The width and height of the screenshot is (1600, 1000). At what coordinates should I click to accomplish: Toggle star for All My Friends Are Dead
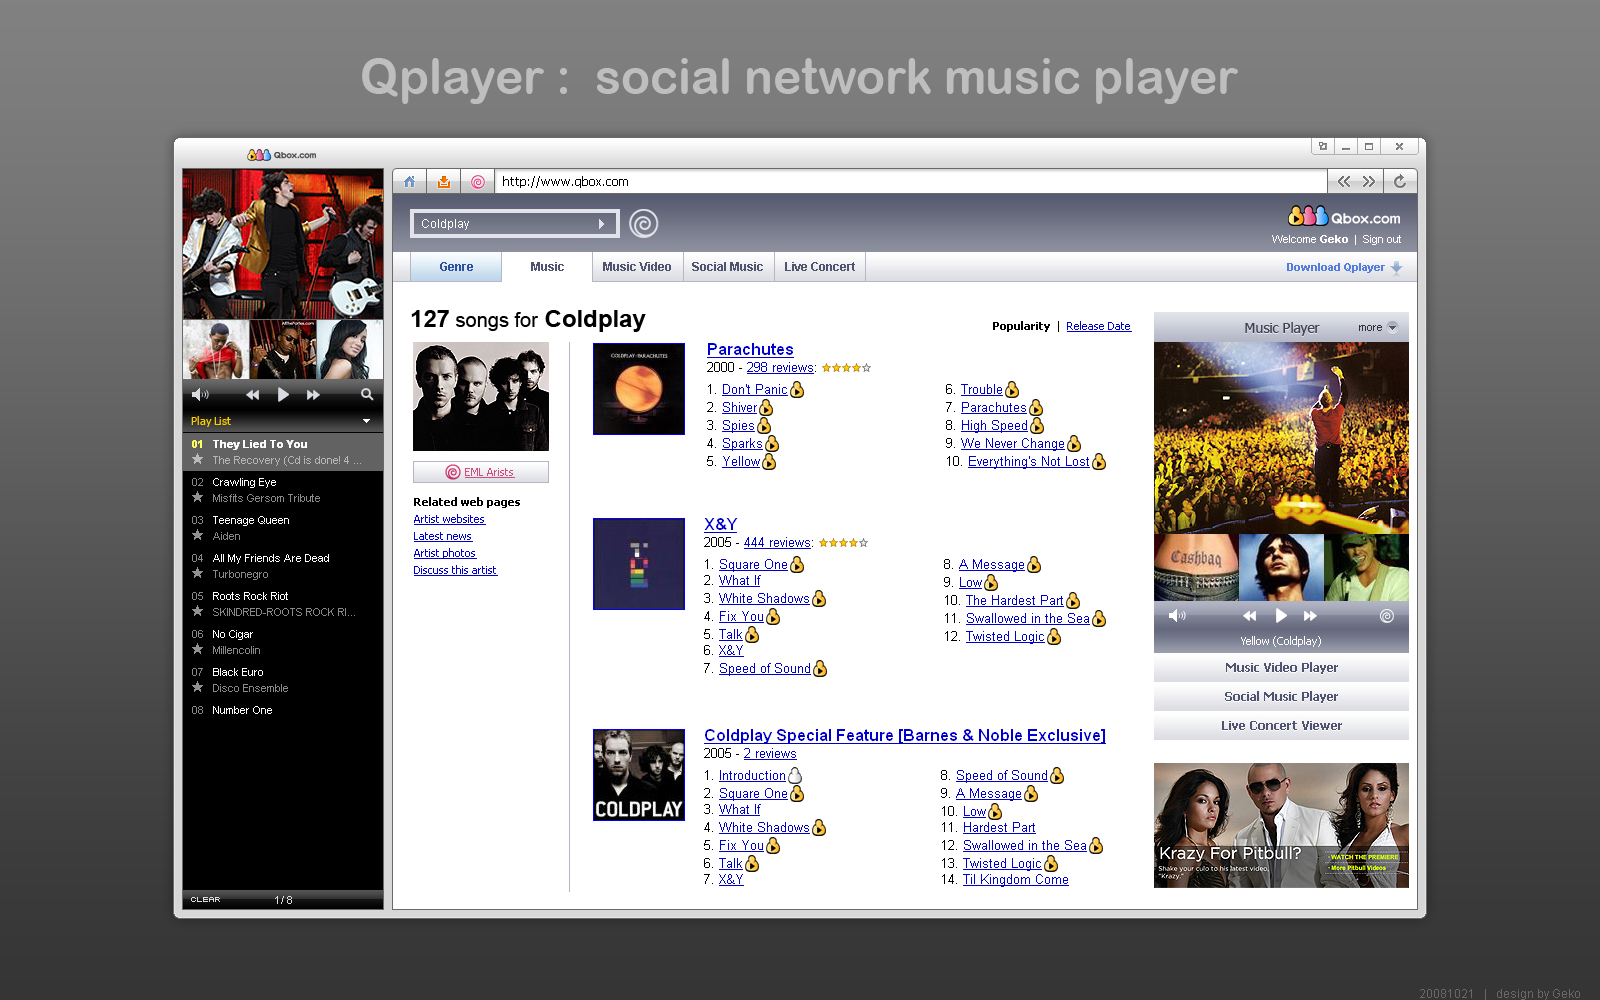click(197, 574)
